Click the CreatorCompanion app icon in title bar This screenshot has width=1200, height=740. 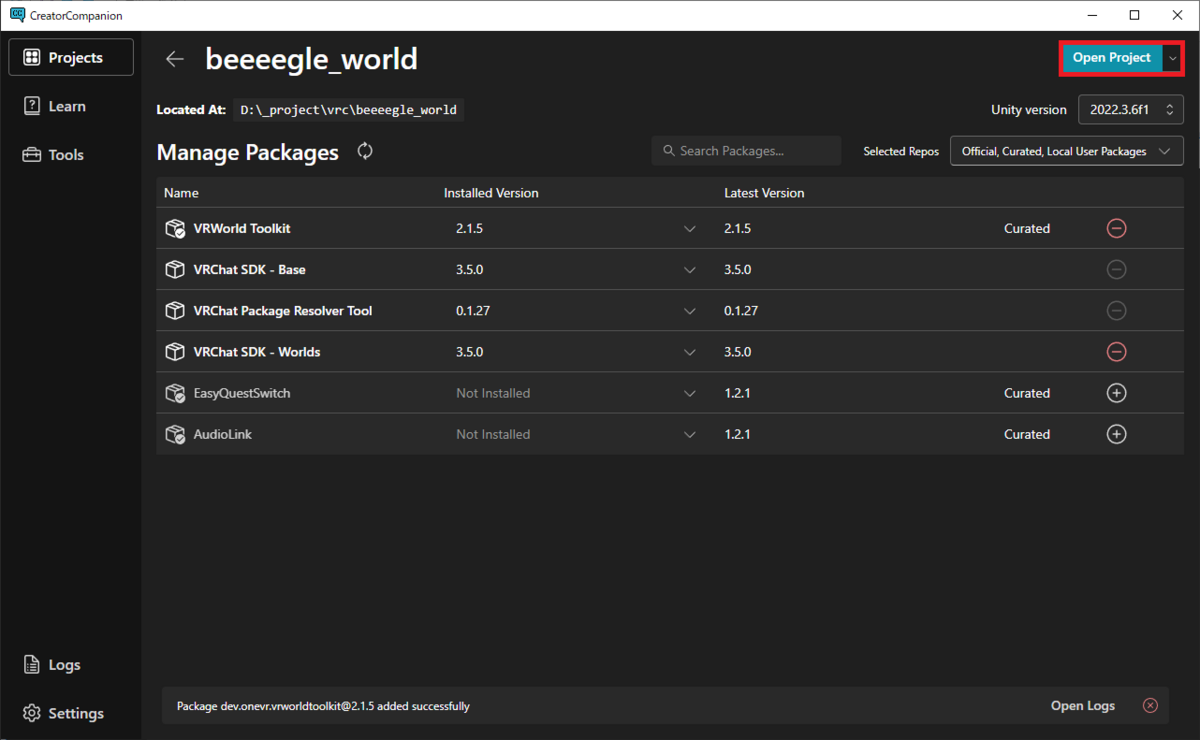point(17,15)
